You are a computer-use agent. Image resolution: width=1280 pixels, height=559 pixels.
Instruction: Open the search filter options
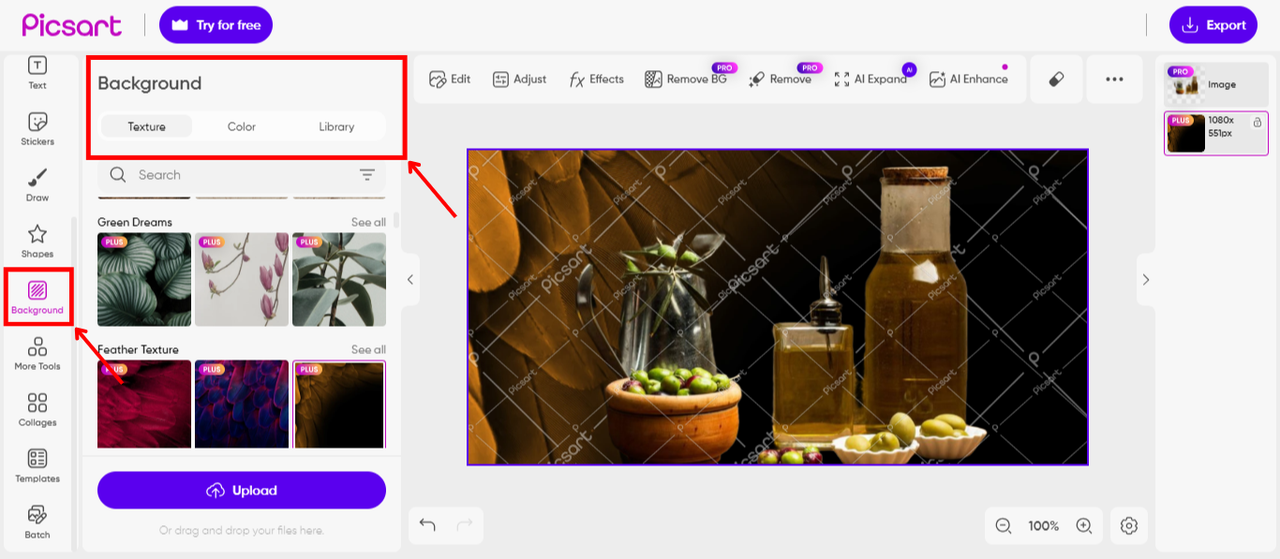(367, 175)
